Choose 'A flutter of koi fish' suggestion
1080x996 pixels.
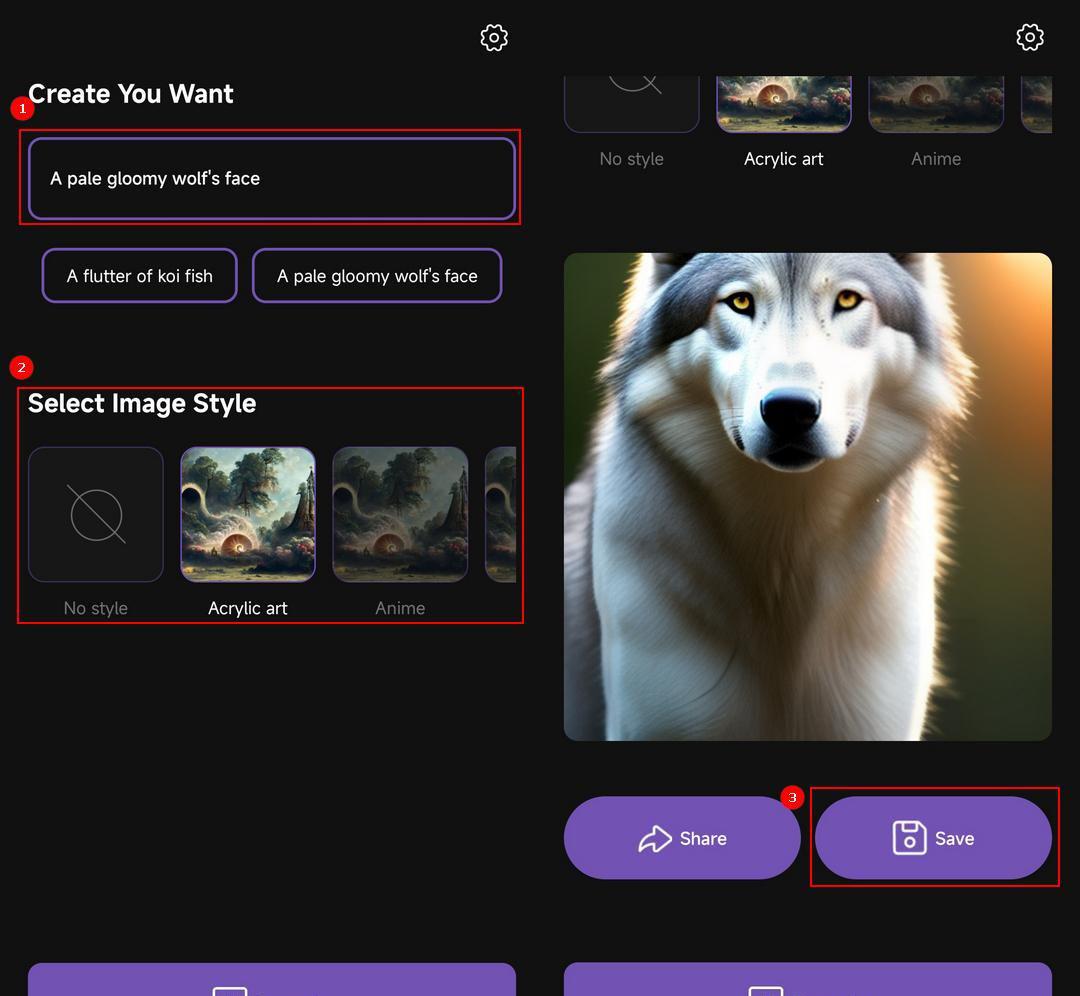(x=140, y=276)
